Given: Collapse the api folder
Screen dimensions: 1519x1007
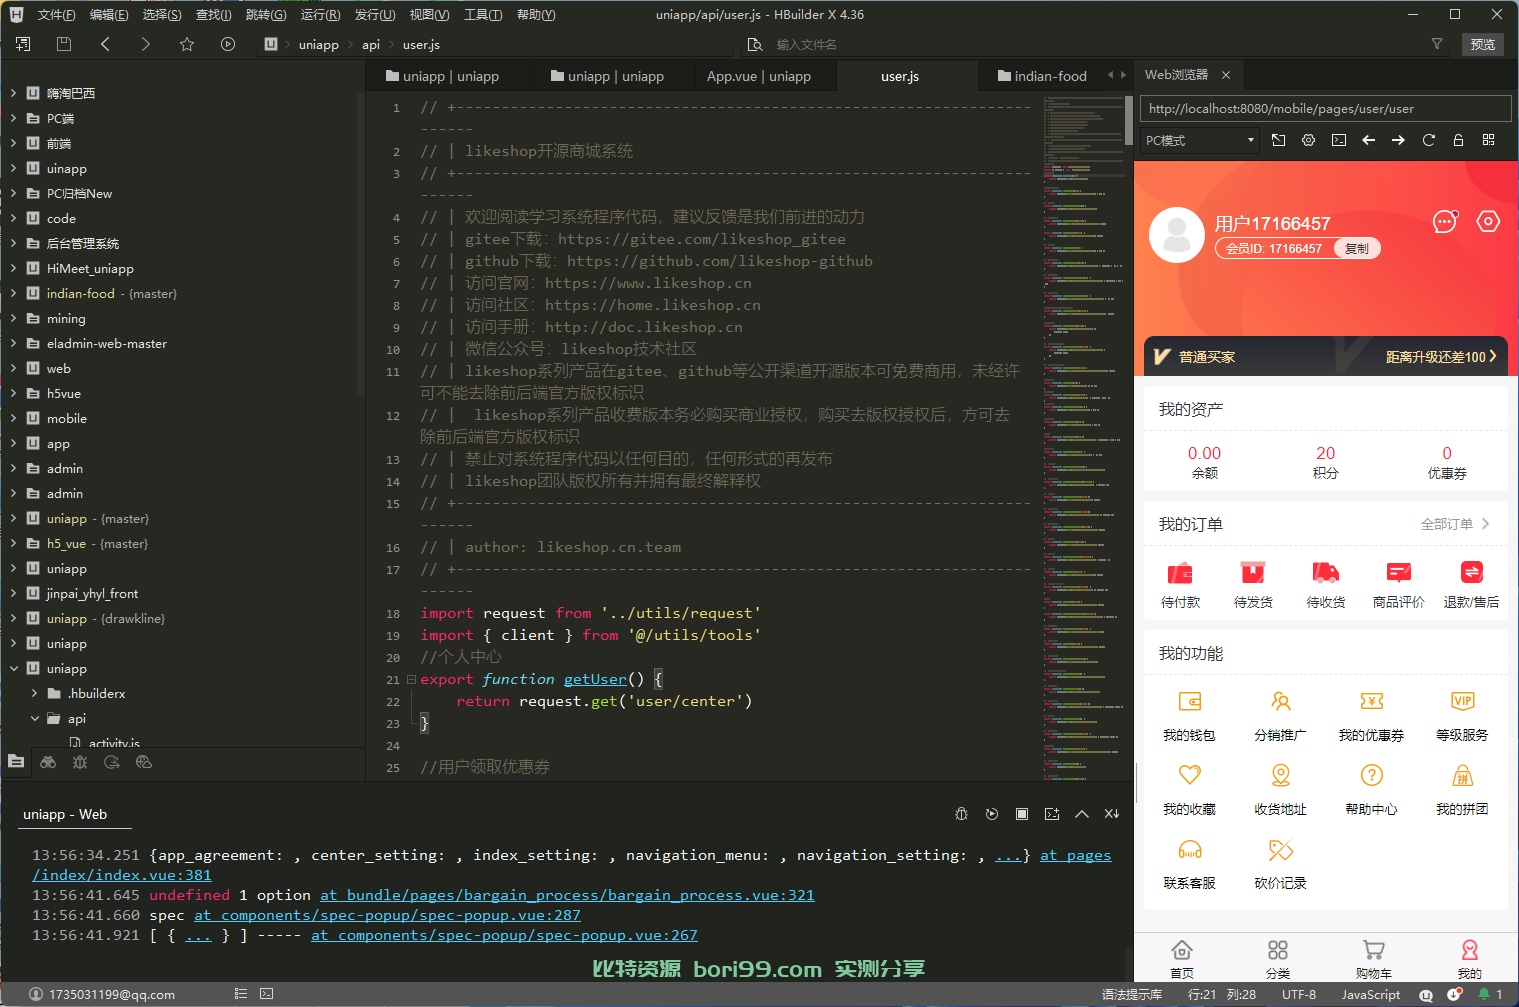Looking at the screenshot, I should [35, 719].
